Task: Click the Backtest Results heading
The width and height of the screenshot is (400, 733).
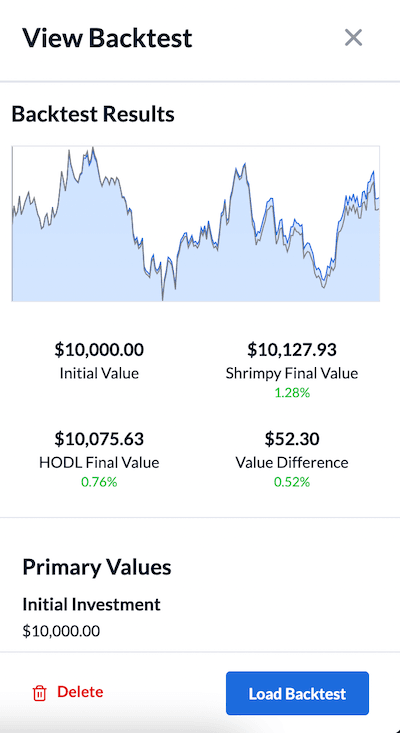Action: pyautogui.click(x=93, y=114)
